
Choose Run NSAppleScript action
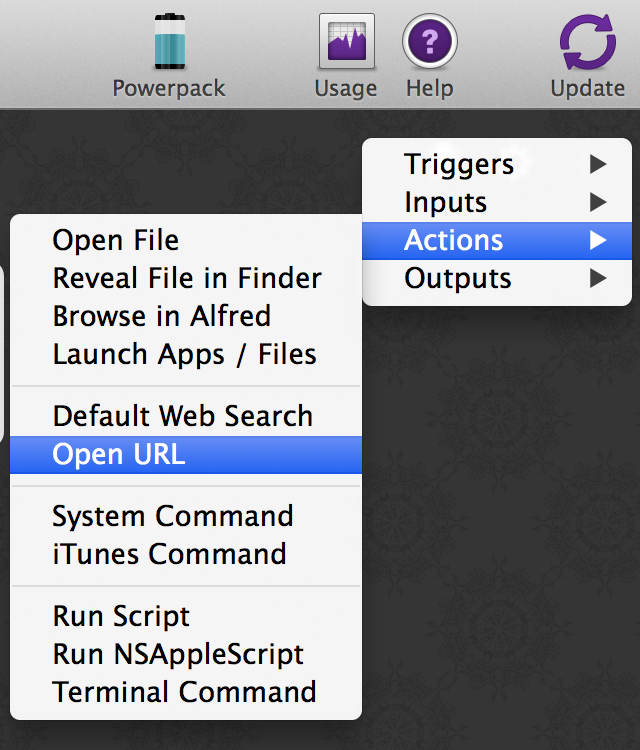point(178,654)
